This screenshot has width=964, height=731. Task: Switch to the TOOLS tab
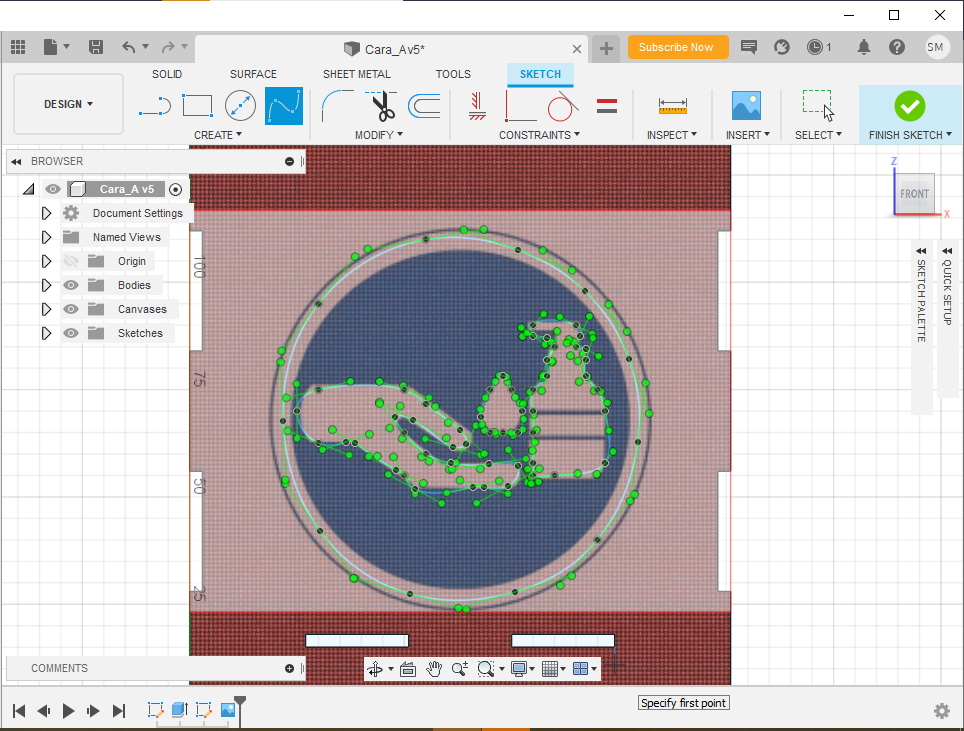coord(453,74)
